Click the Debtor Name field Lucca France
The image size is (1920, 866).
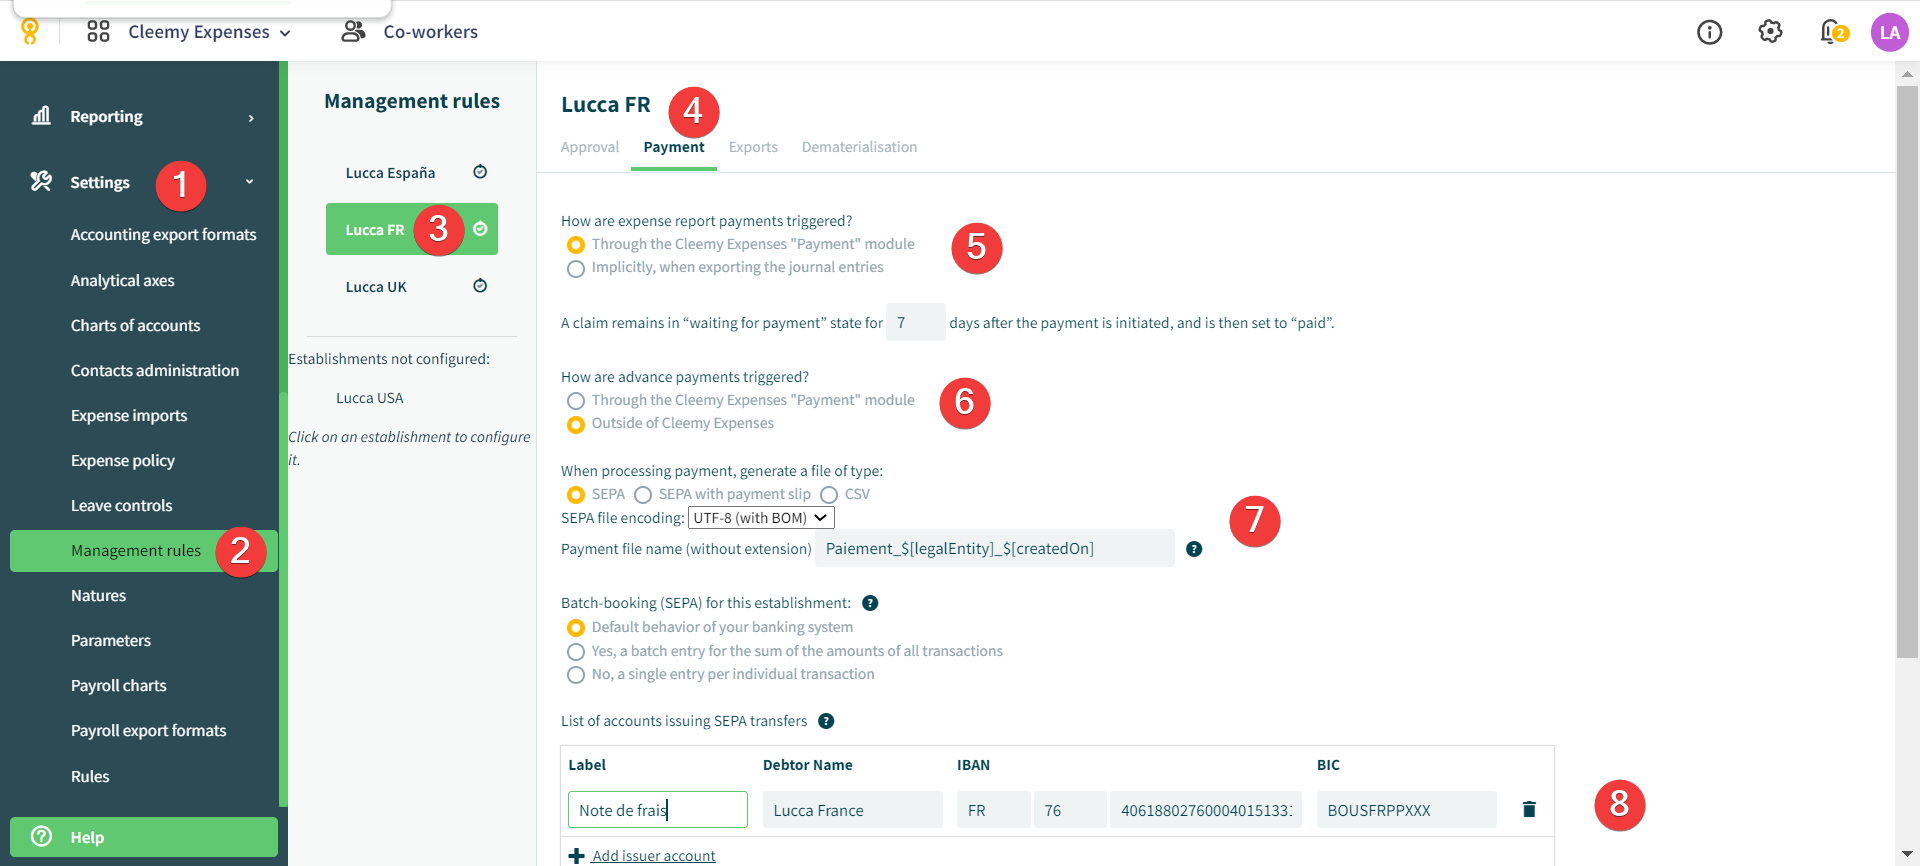(853, 810)
